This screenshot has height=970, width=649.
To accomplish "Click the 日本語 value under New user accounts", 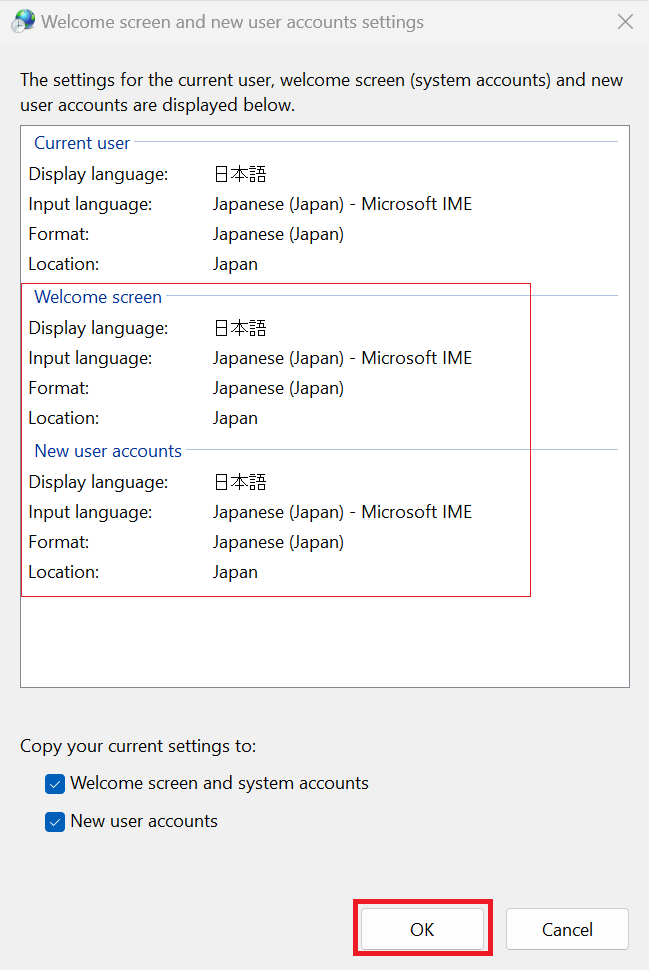I will [239, 481].
